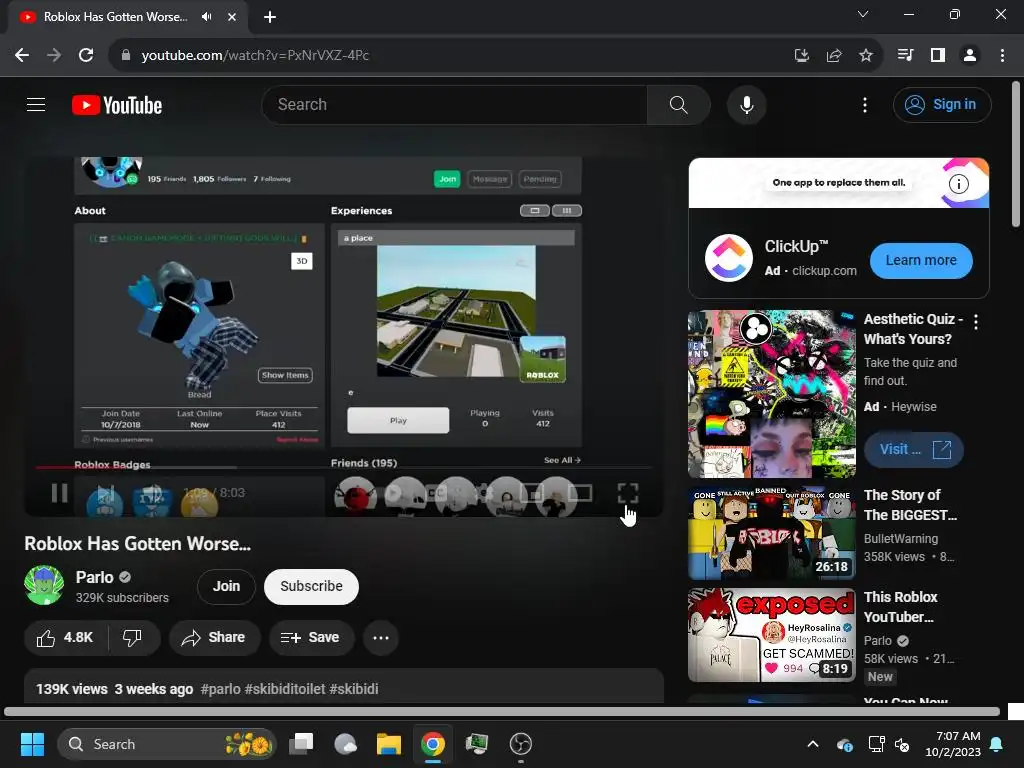Seek on the red video progress bar
The height and width of the screenshot is (768, 1024).
tap(344, 468)
